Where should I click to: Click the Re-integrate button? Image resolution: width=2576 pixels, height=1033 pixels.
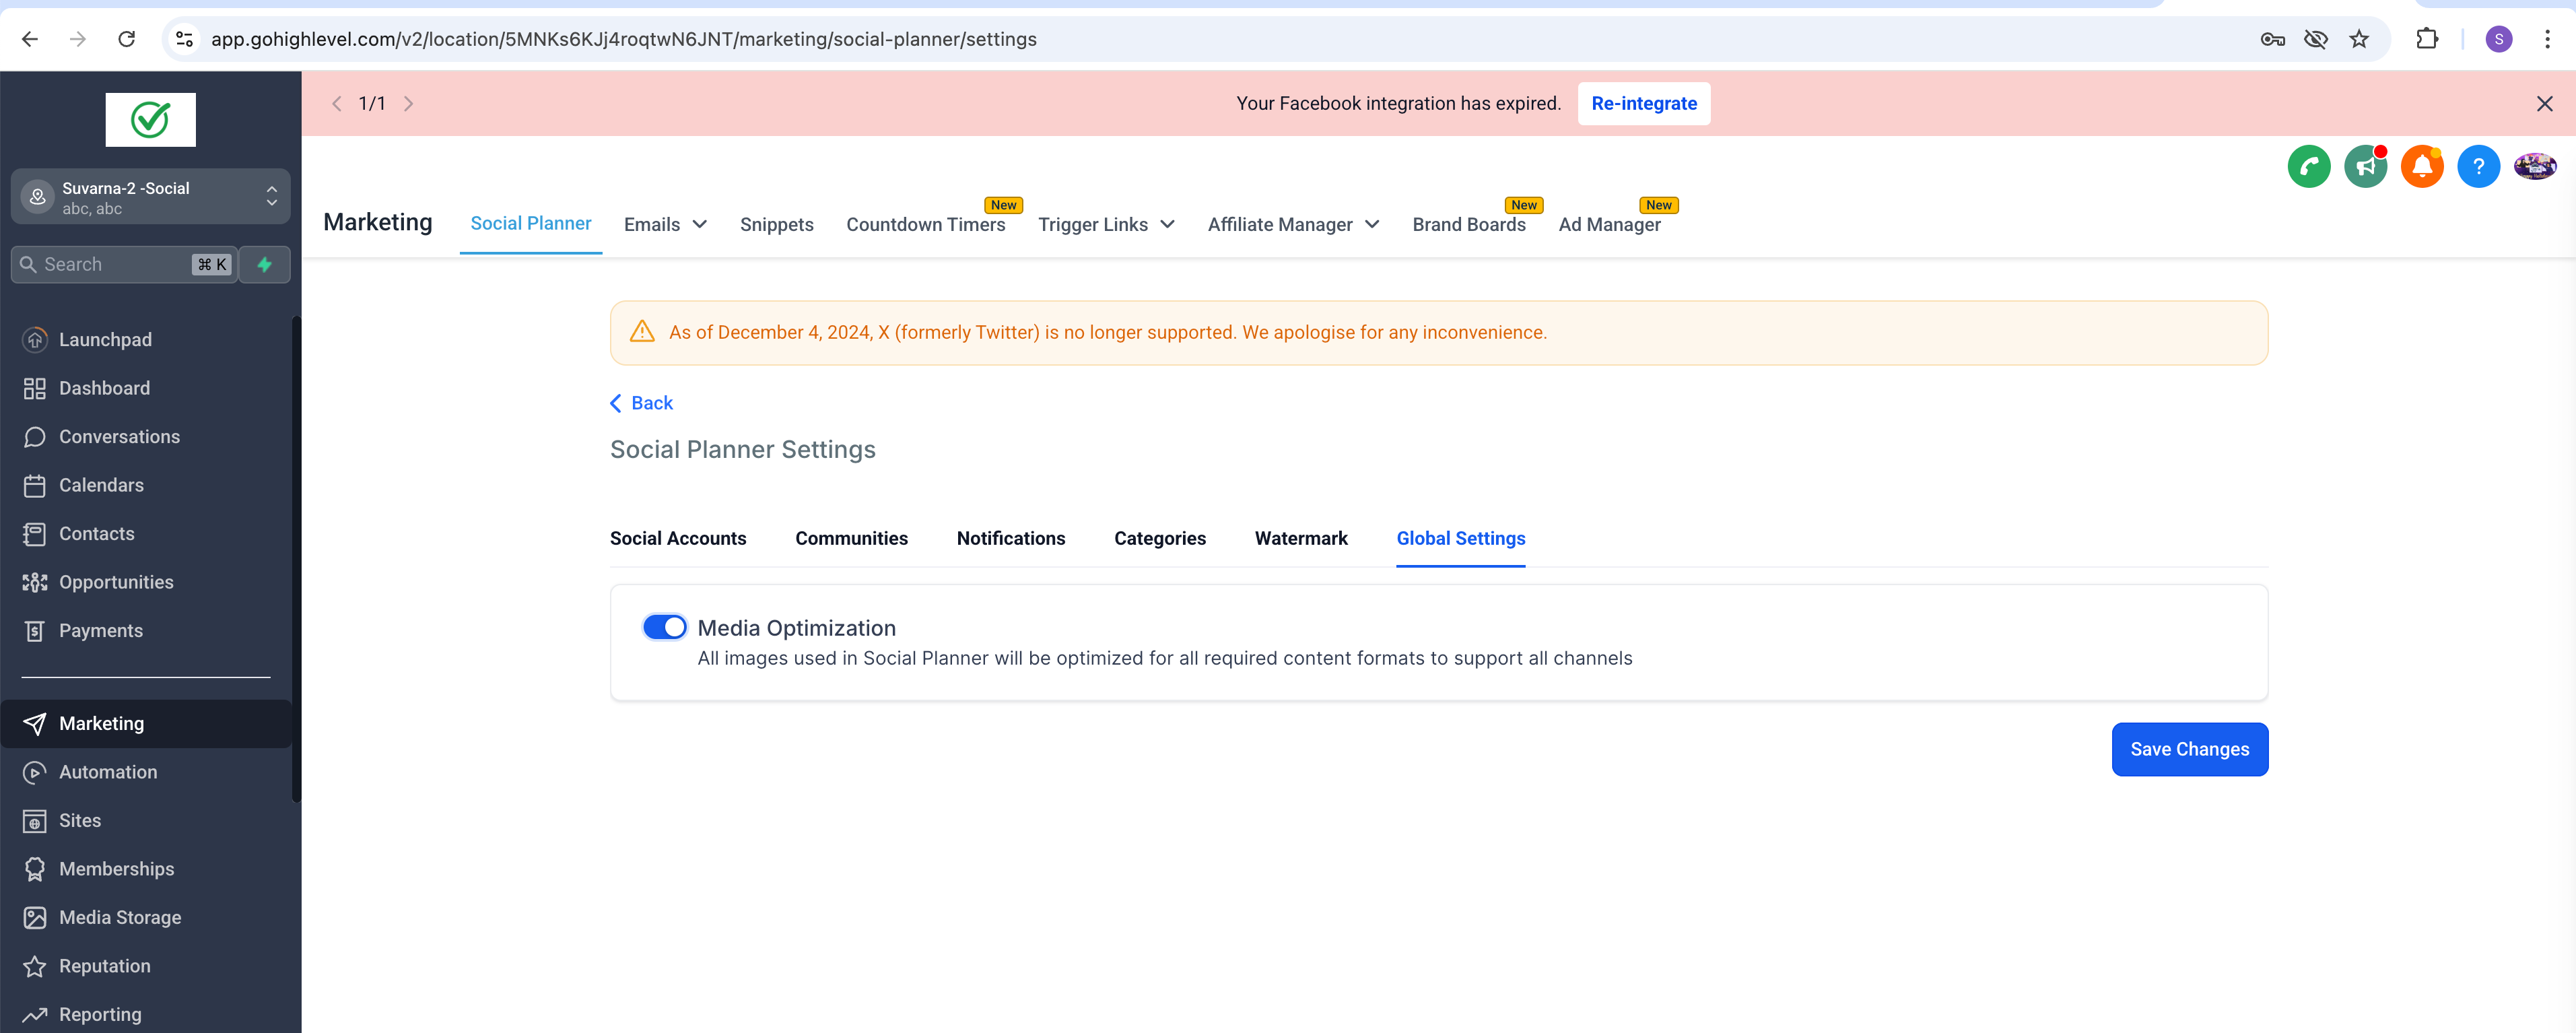click(1643, 103)
